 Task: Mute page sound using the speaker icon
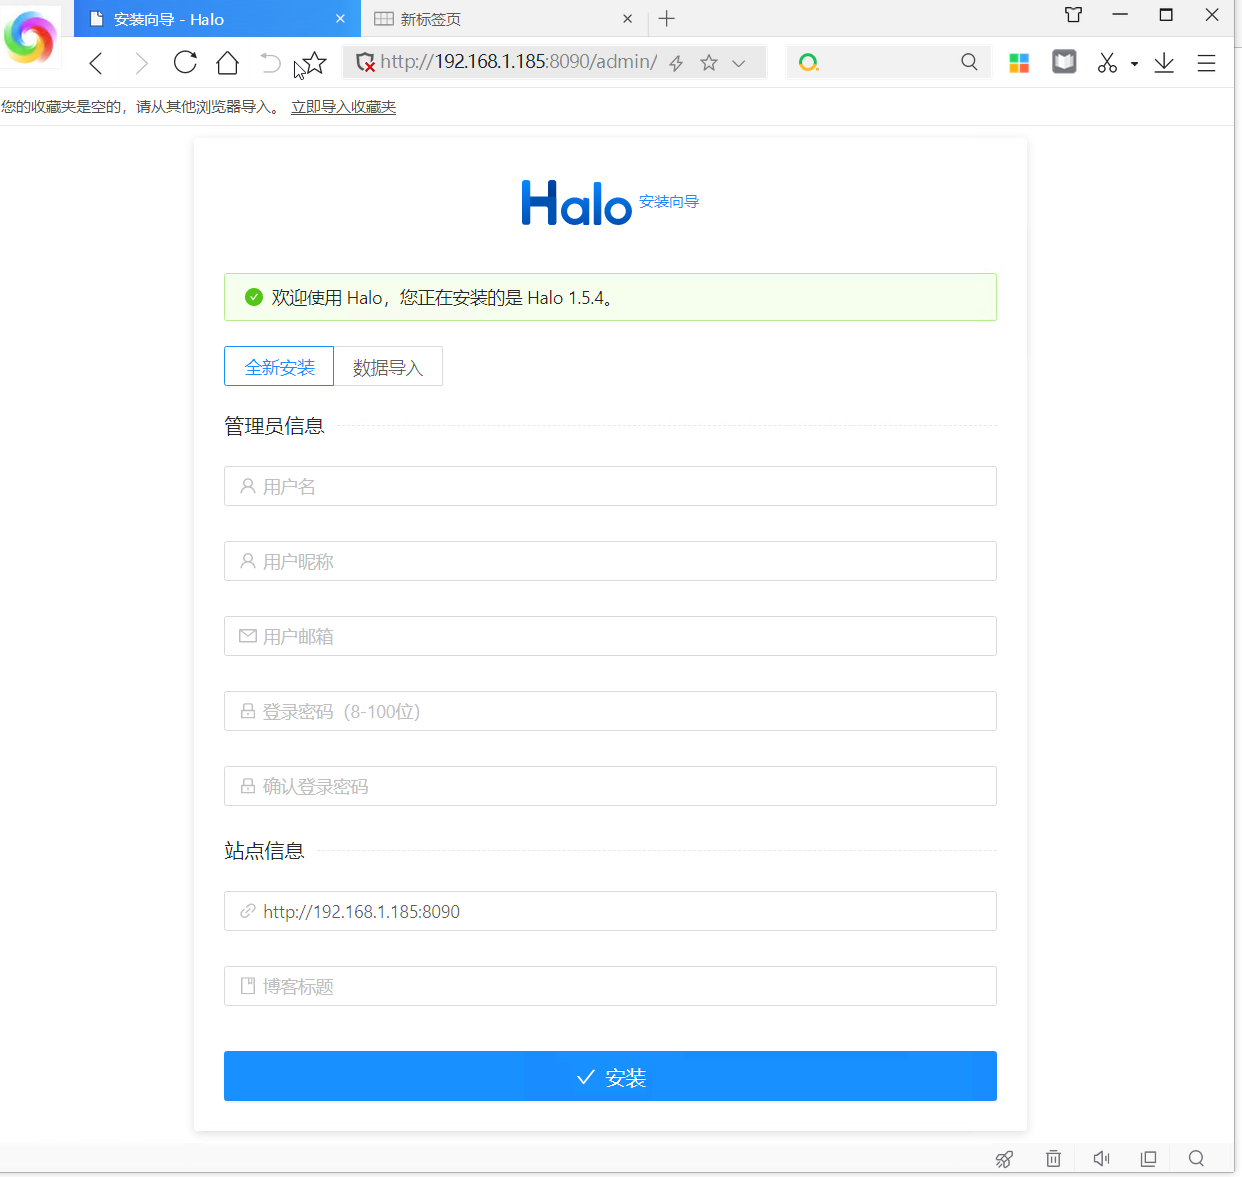pyautogui.click(x=1101, y=1158)
